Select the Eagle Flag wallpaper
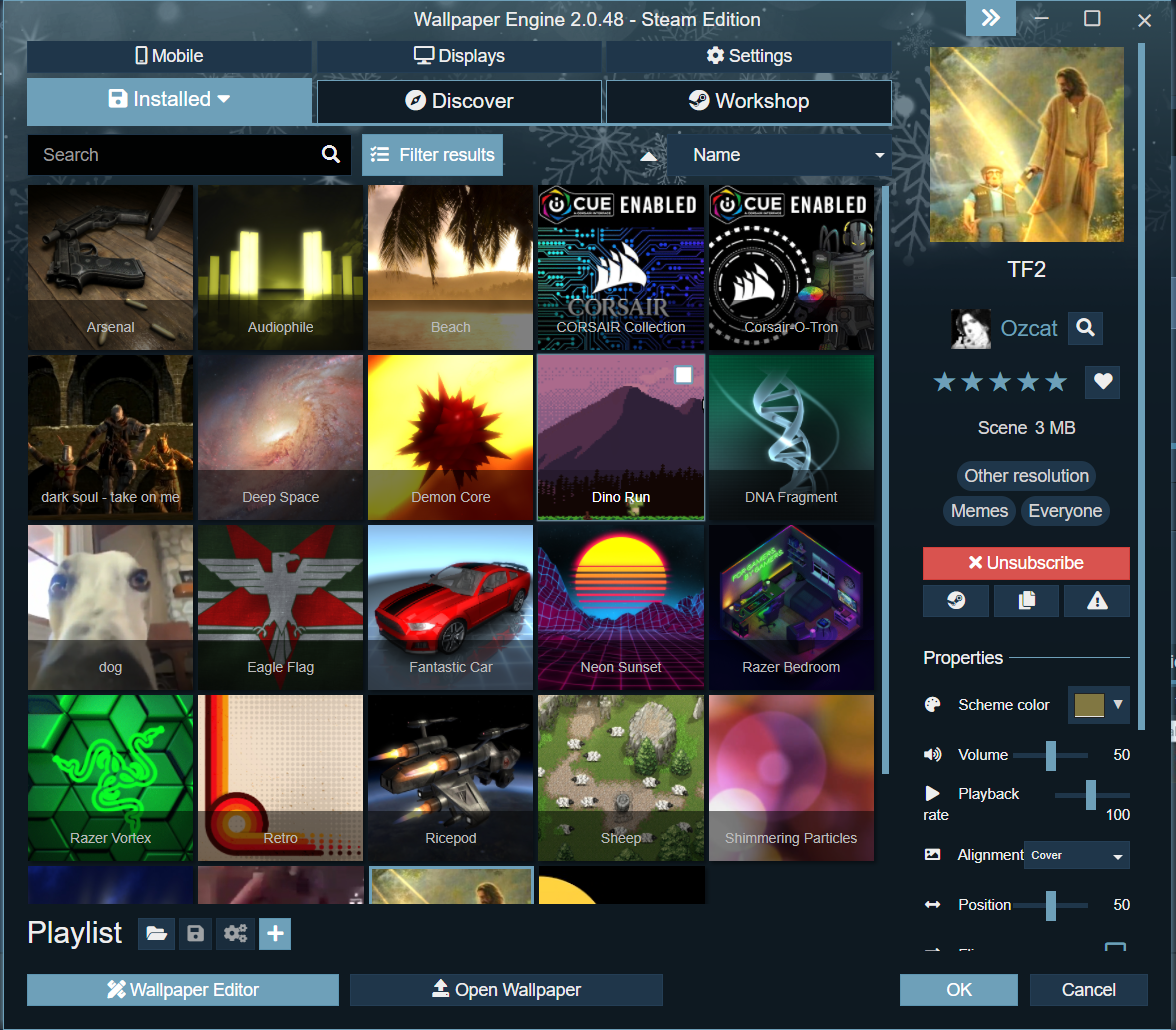The width and height of the screenshot is (1176, 1030). [x=280, y=608]
